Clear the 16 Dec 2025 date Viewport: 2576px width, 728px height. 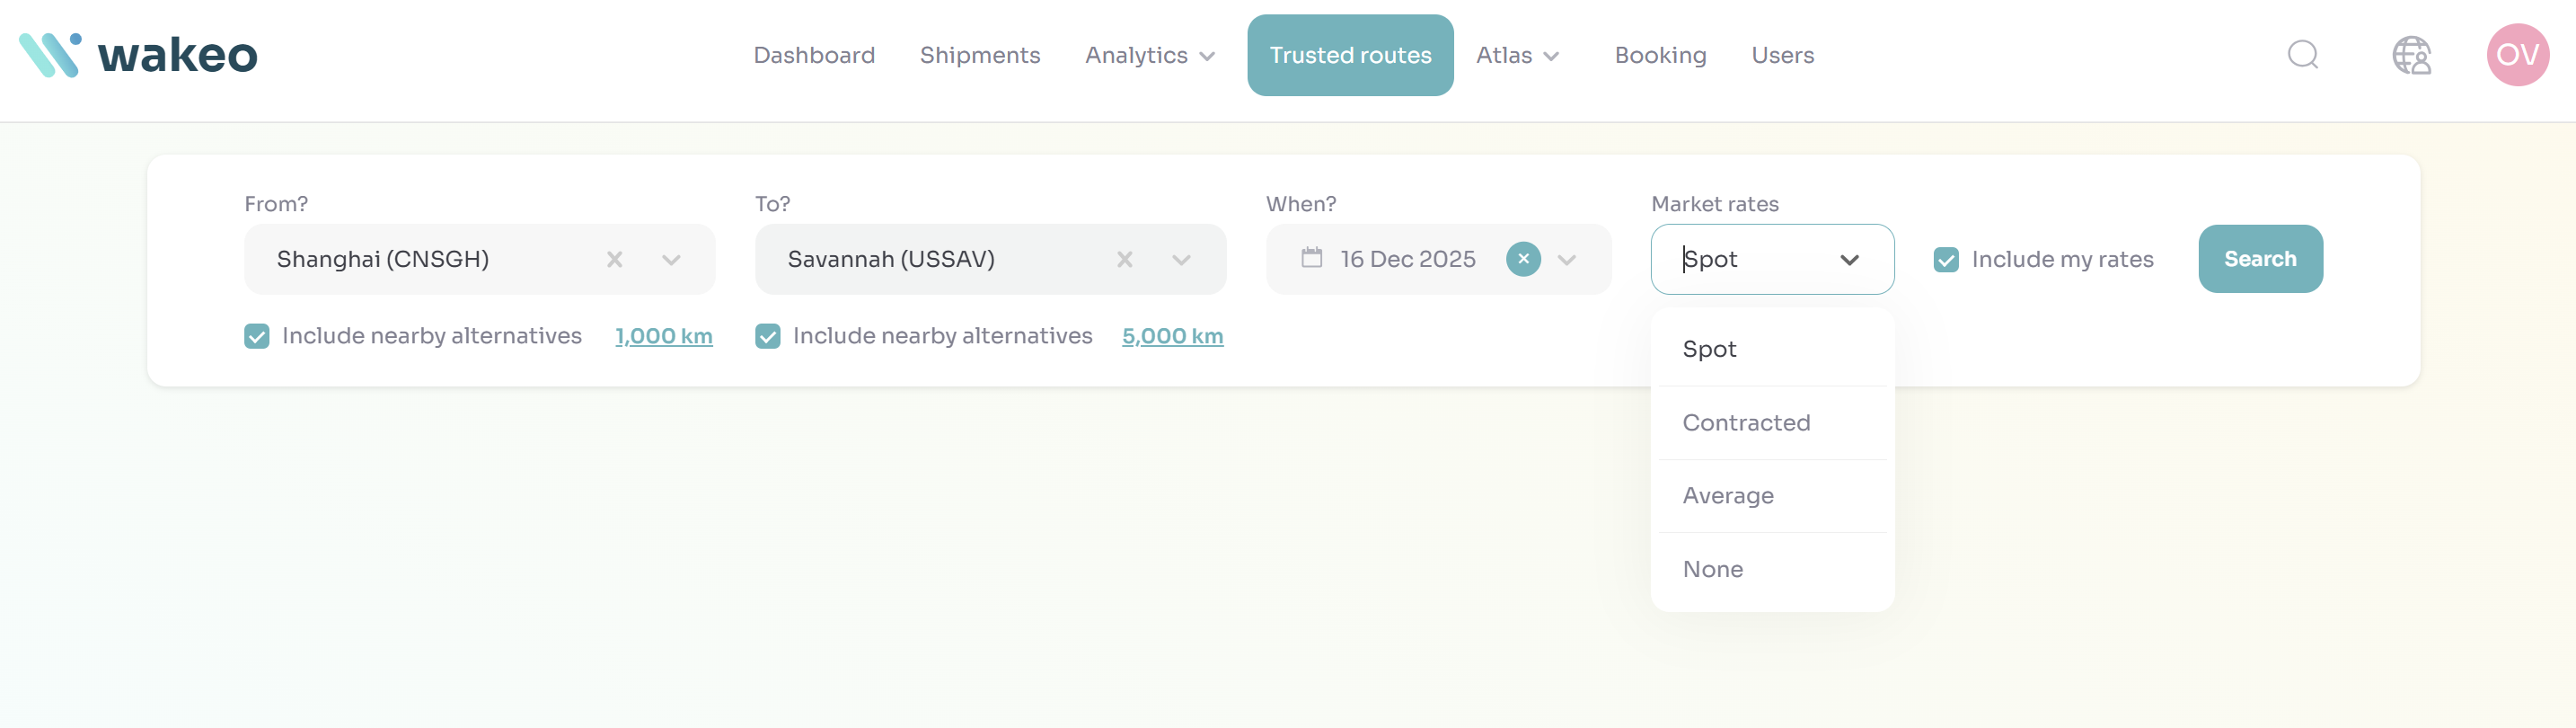[x=1522, y=259]
